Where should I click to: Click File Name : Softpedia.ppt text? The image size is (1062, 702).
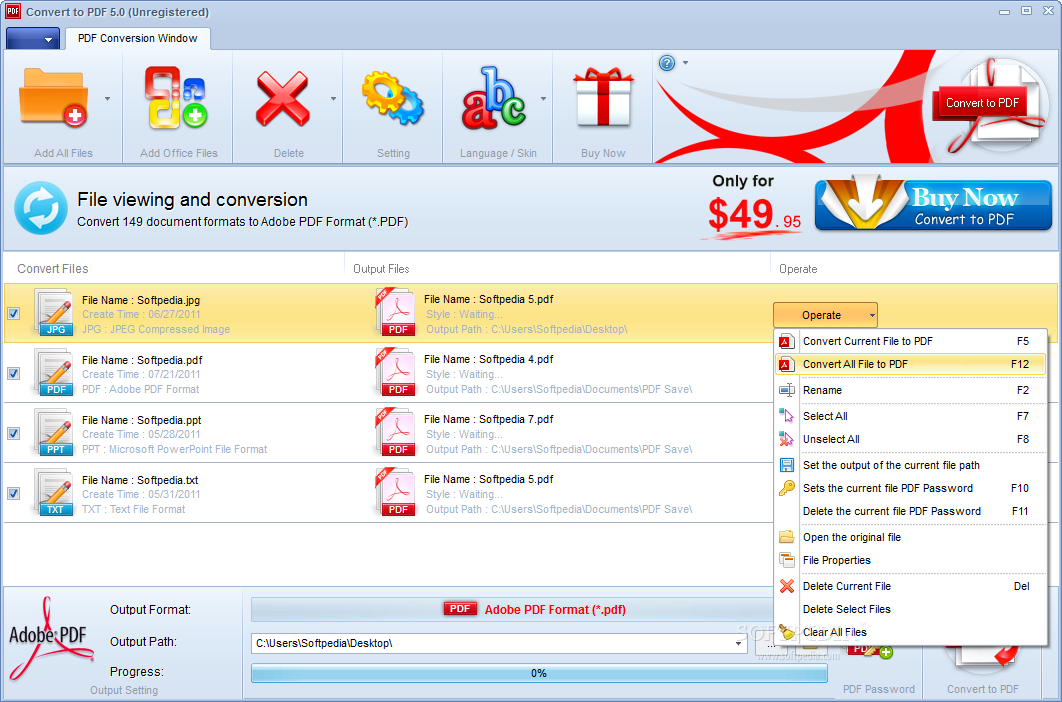coord(142,420)
